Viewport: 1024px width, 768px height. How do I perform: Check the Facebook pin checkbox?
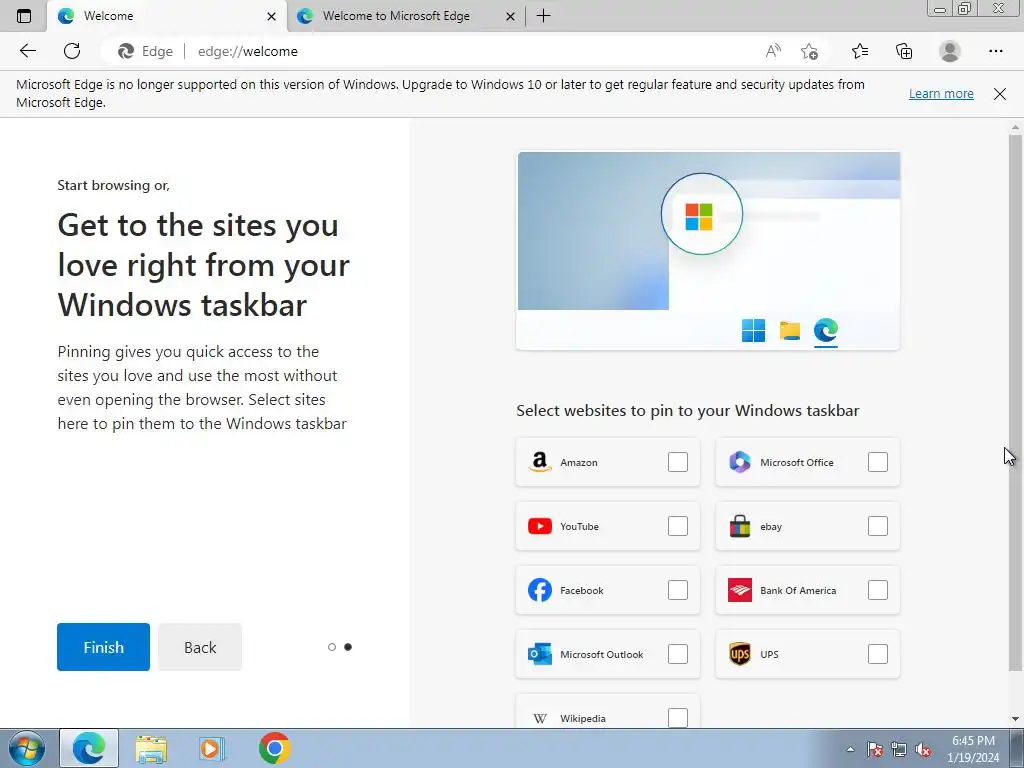click(678, 590)
